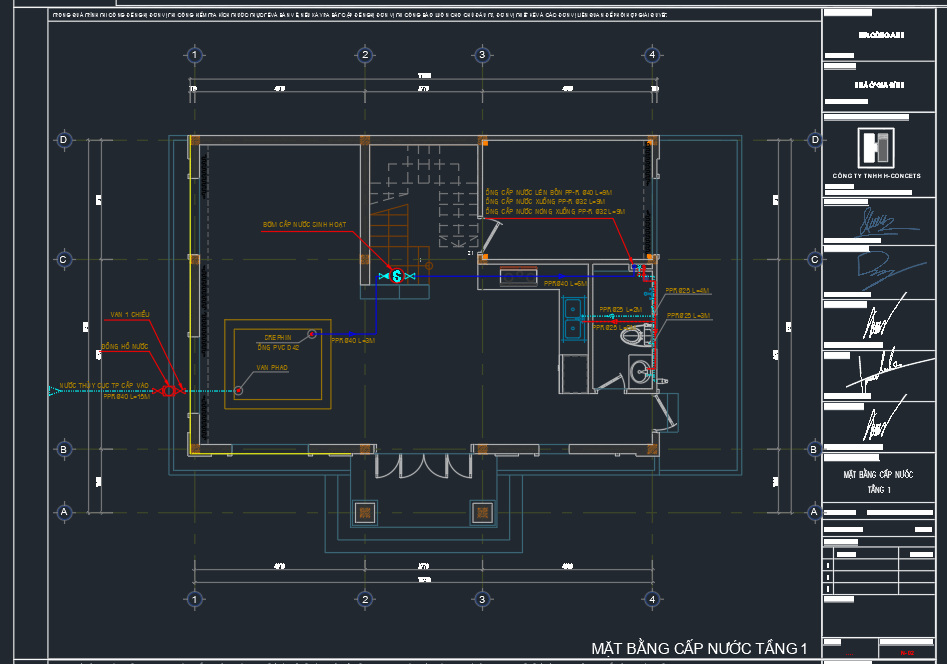Viewport: 947px width, 664px height.
Task: Select the "VAN 1 CHIỀU" annotation text
Action: 129,314
